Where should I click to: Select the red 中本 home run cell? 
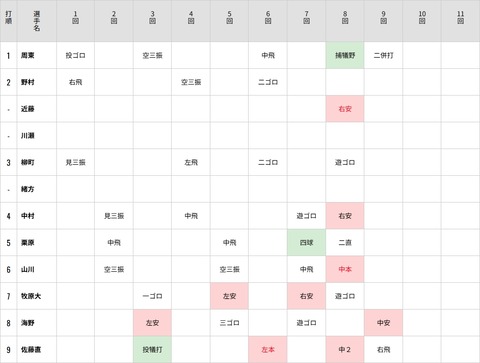[345, 269]
